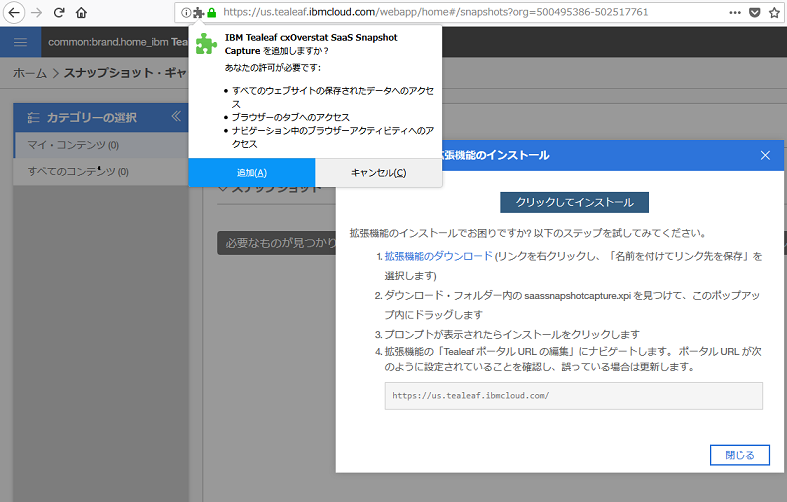Click the Pocket save icon

[754, 13]
